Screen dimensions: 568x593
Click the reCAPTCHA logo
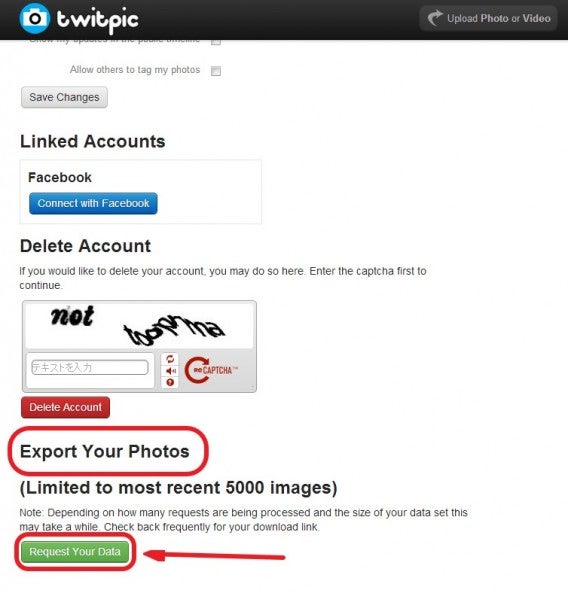210,370
